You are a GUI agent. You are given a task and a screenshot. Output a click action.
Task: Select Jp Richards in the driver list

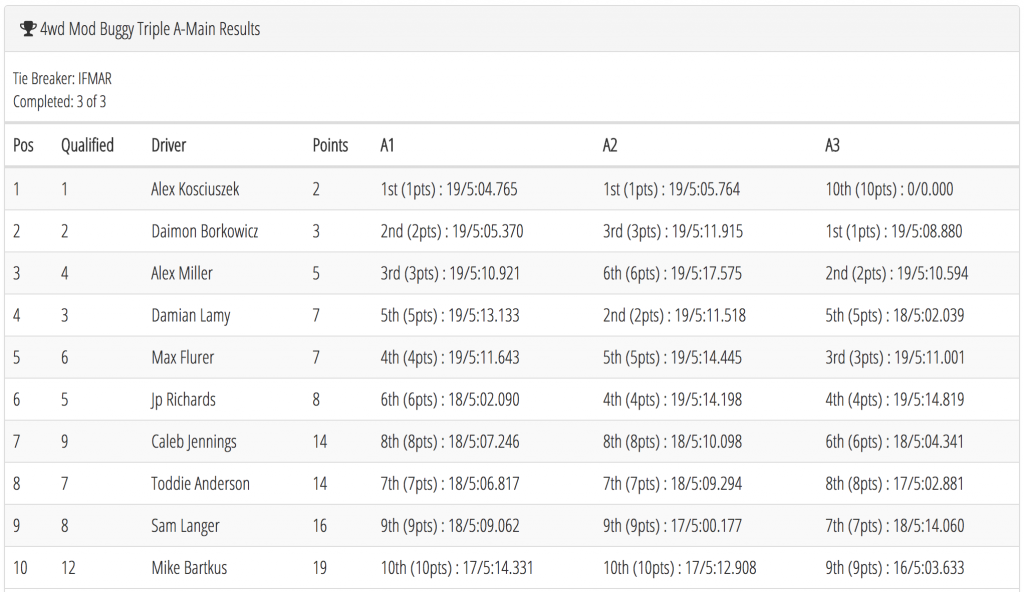click(184, 400)
